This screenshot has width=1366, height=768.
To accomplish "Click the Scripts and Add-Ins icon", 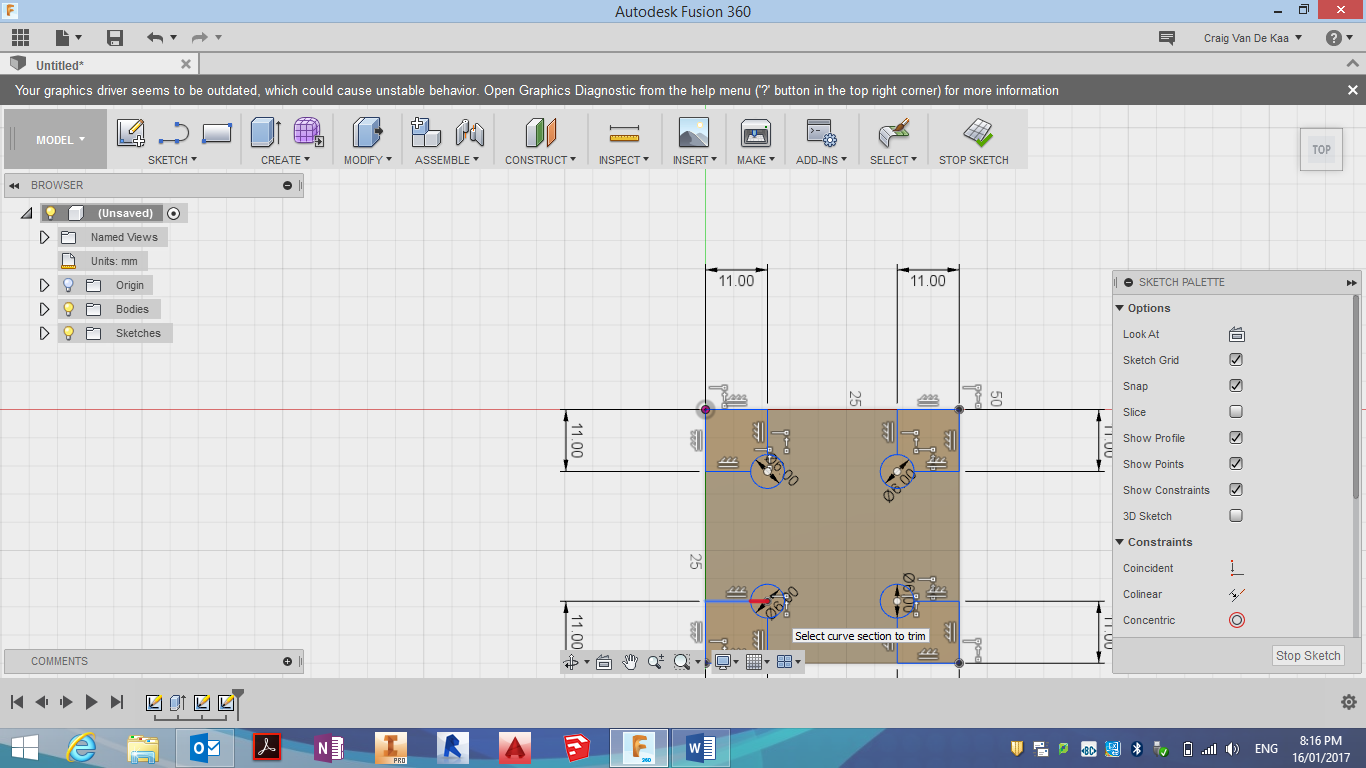I will point(821,133).
